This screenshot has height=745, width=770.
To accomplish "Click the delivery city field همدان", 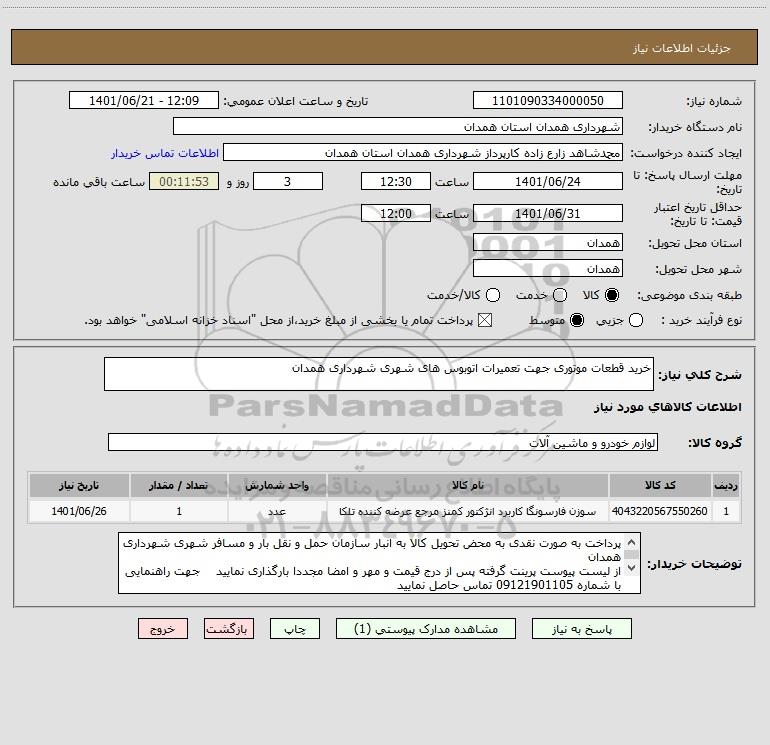I will click(548, 268).
